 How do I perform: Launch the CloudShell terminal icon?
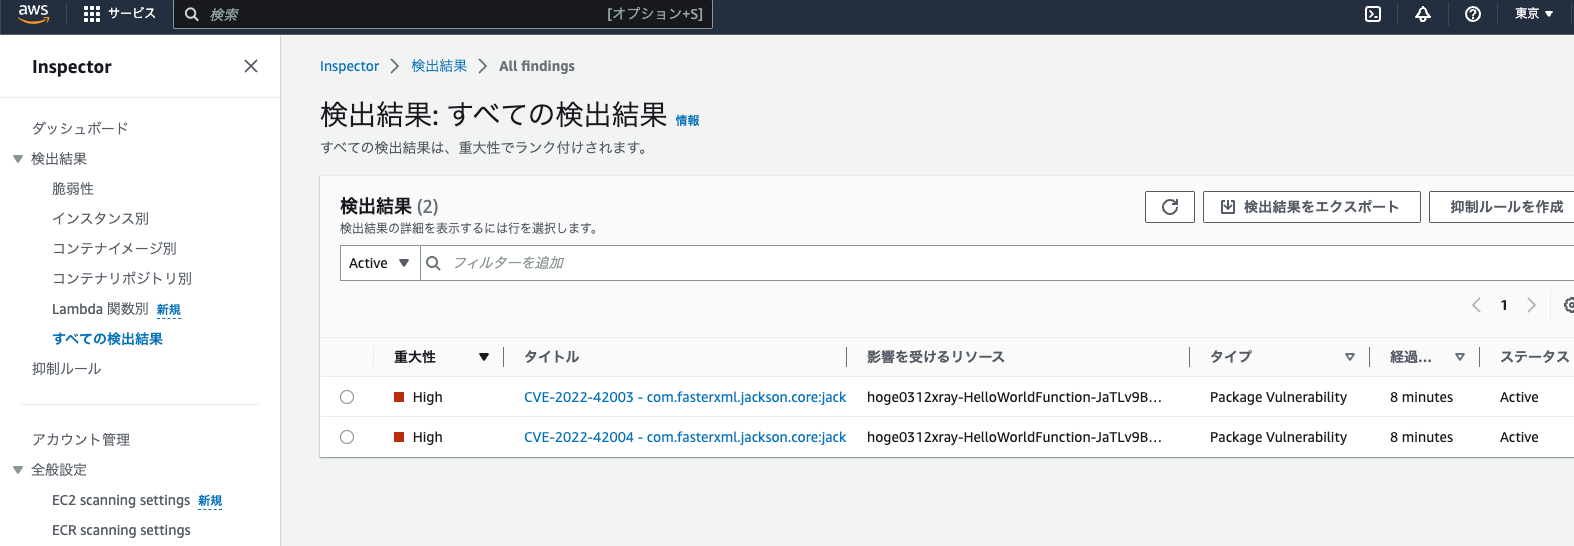tap(1373, 14)
